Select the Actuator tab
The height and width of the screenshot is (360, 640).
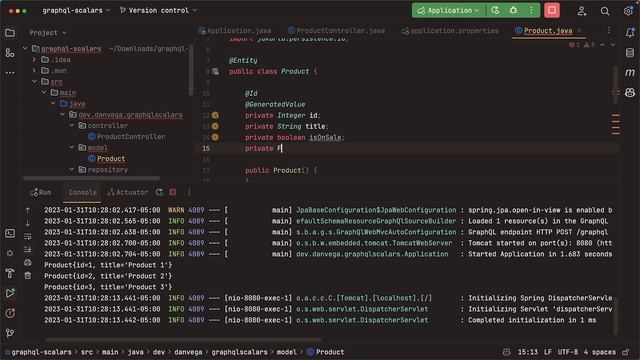128,192
